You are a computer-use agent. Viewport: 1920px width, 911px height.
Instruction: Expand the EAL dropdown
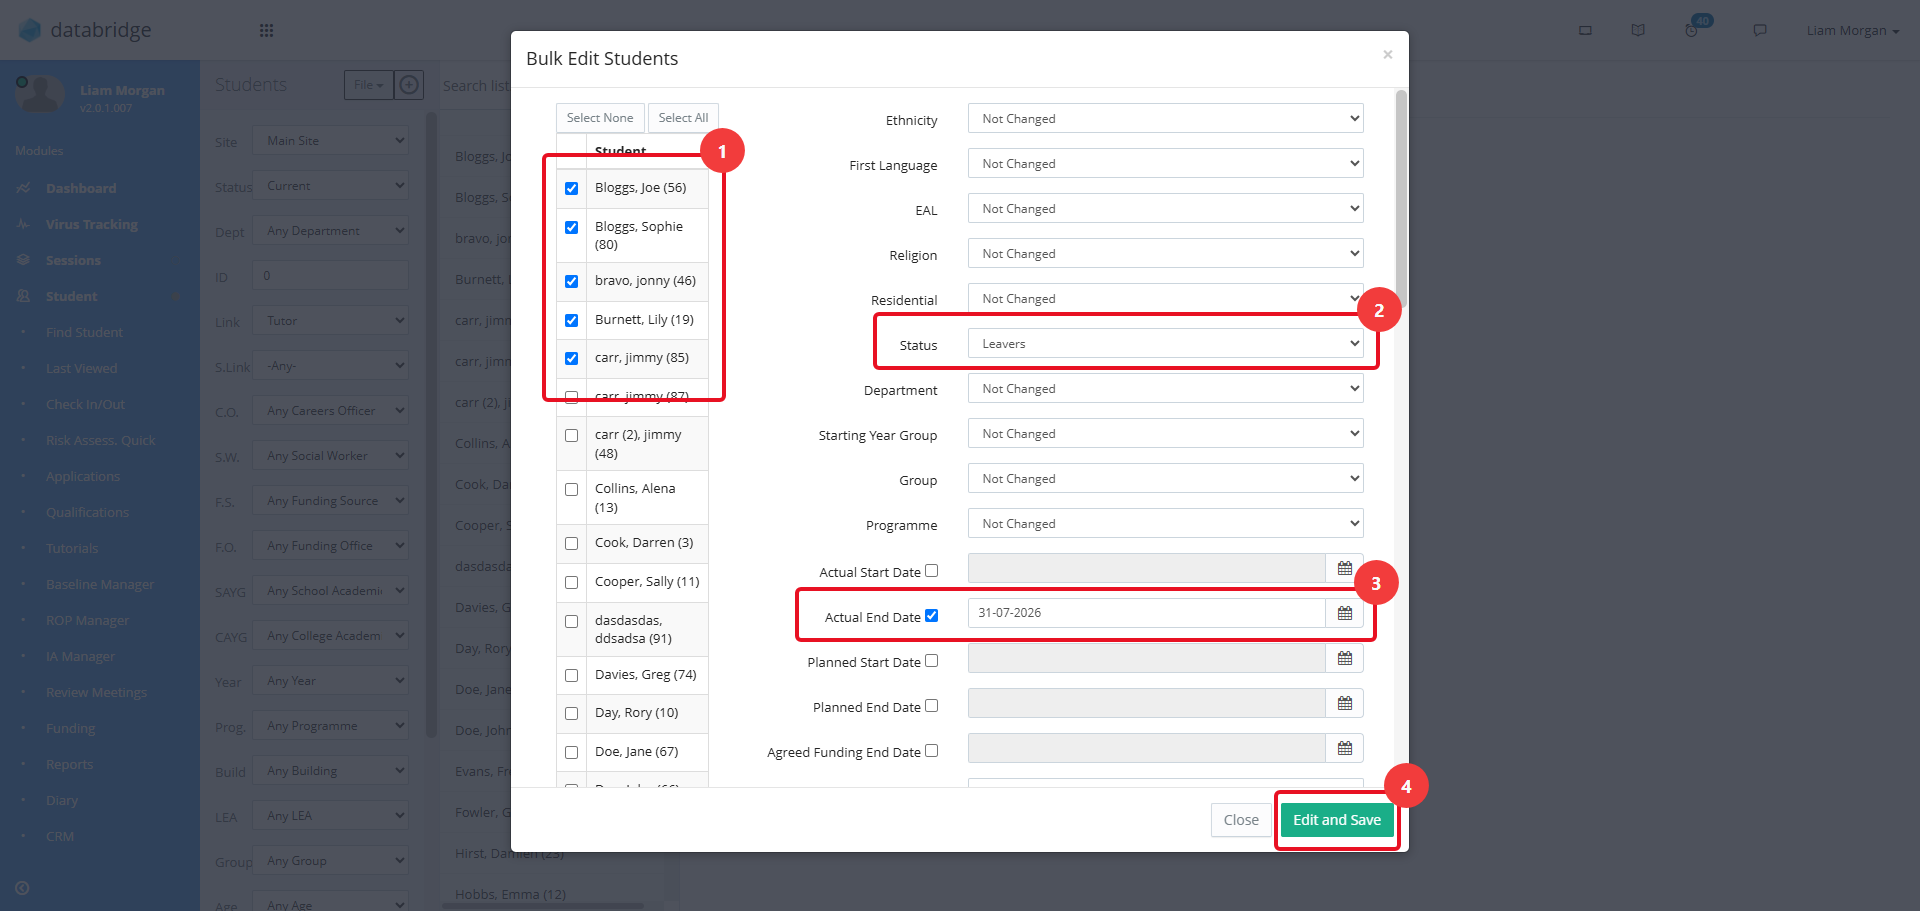point(1165,208)
